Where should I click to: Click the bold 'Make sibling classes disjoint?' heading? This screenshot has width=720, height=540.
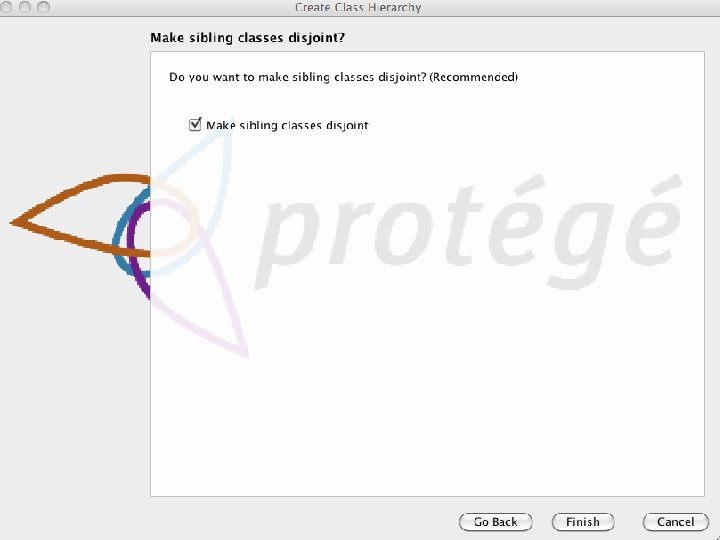[248, 38]
